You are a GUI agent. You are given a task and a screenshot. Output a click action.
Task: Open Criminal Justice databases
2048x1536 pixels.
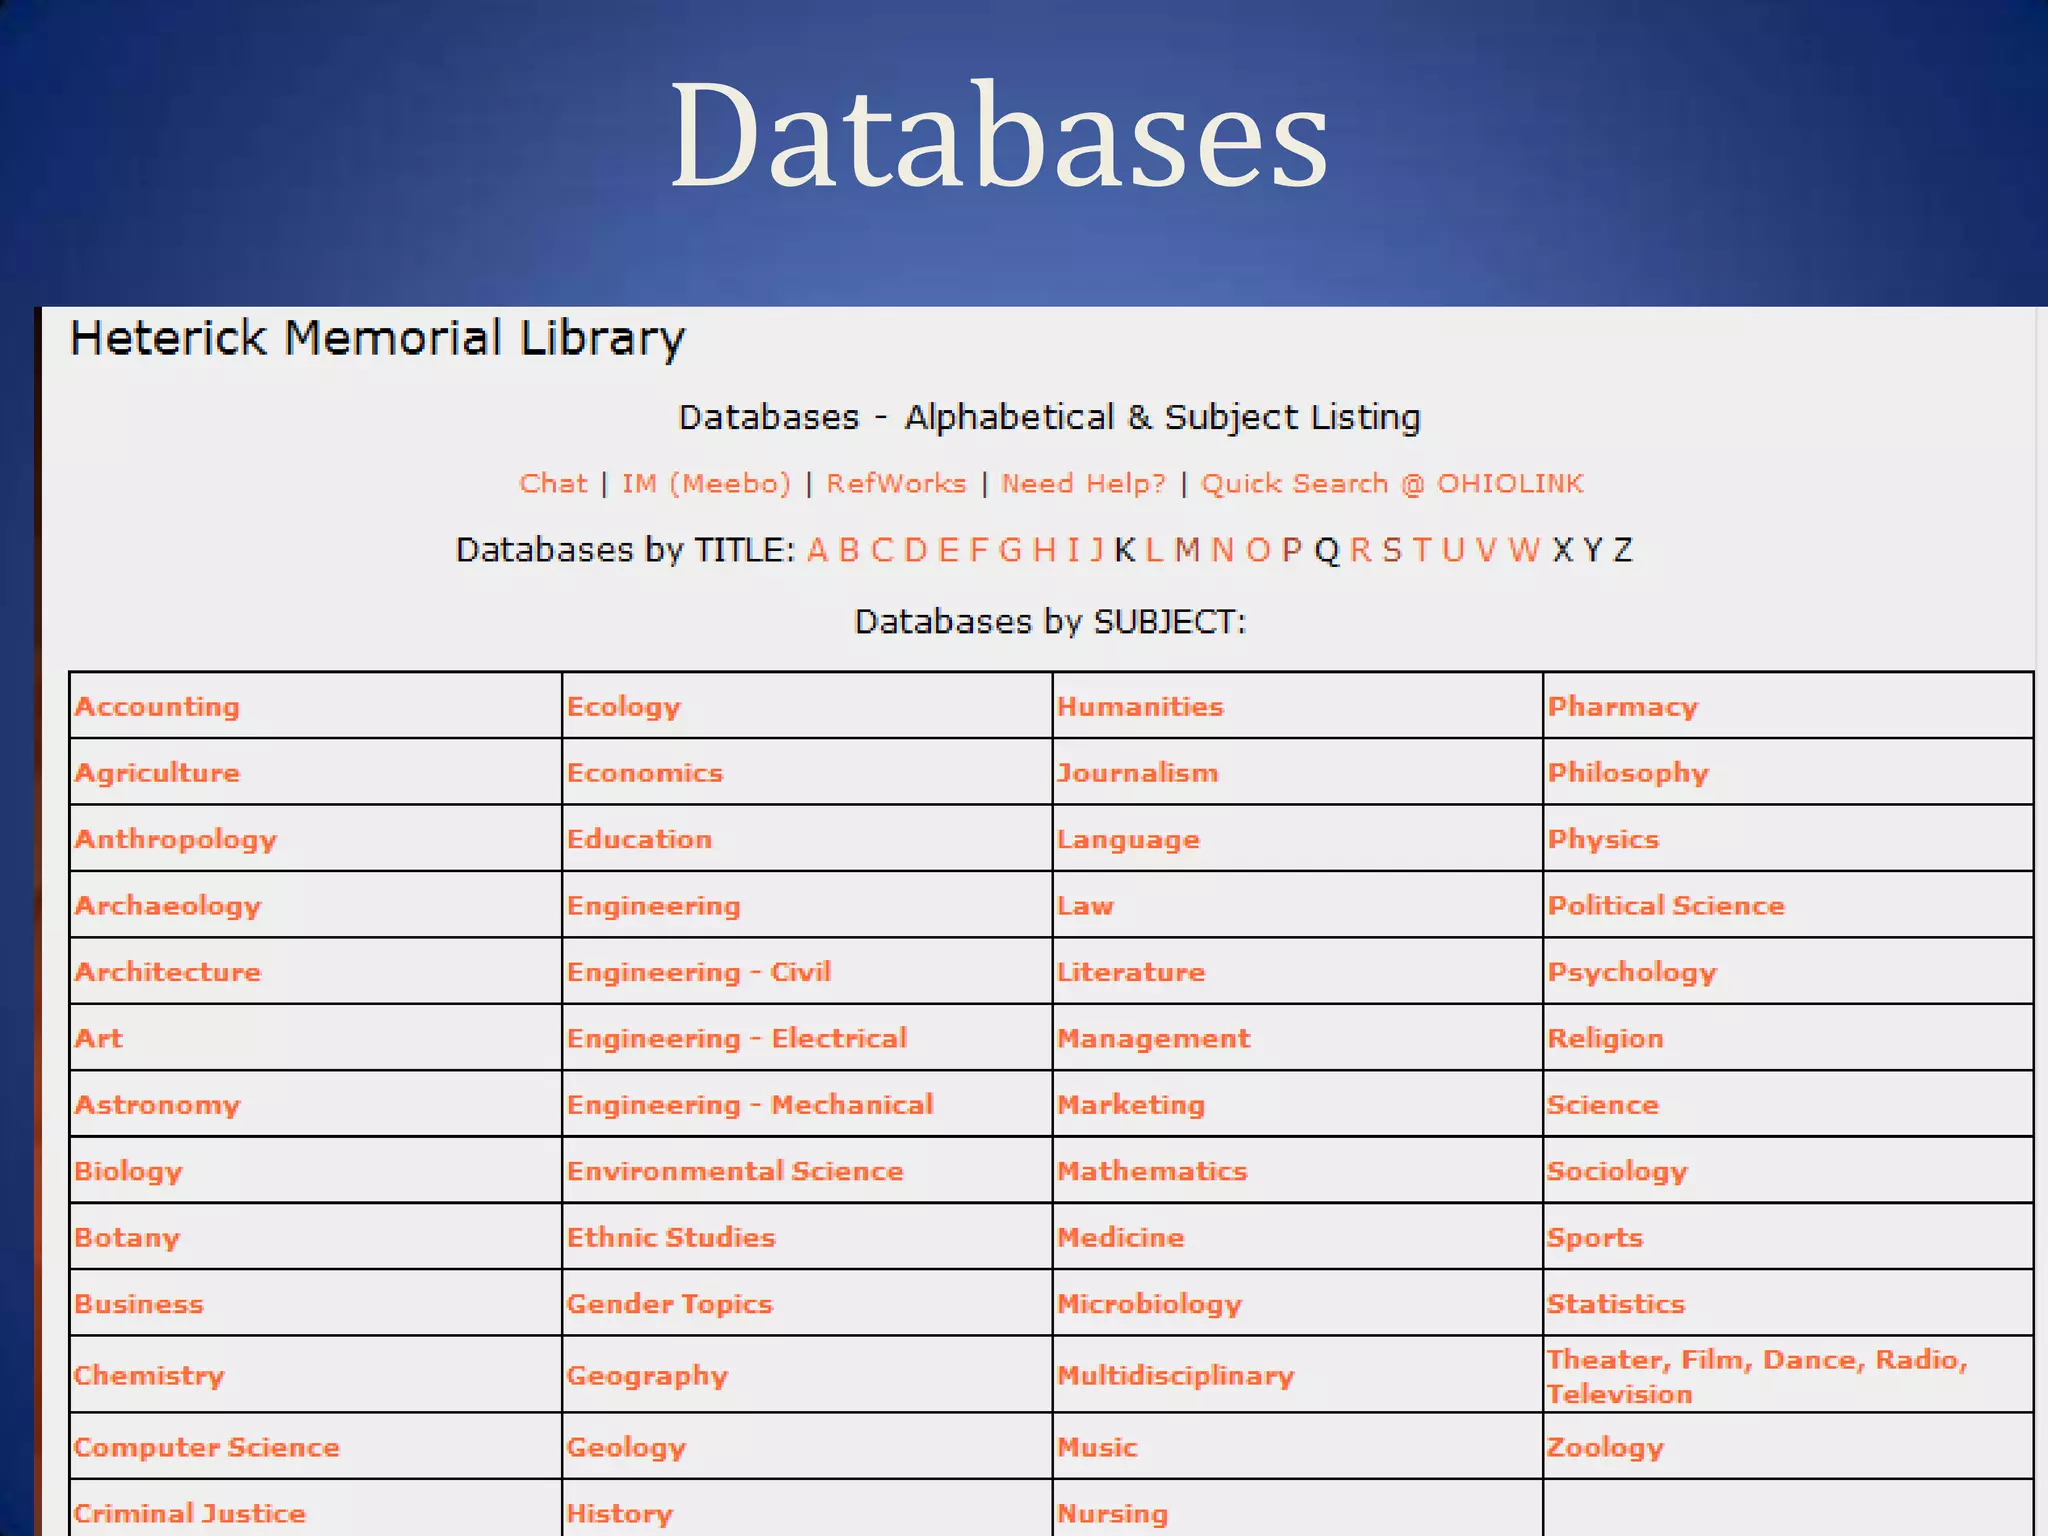click(x=190, y=1514)
